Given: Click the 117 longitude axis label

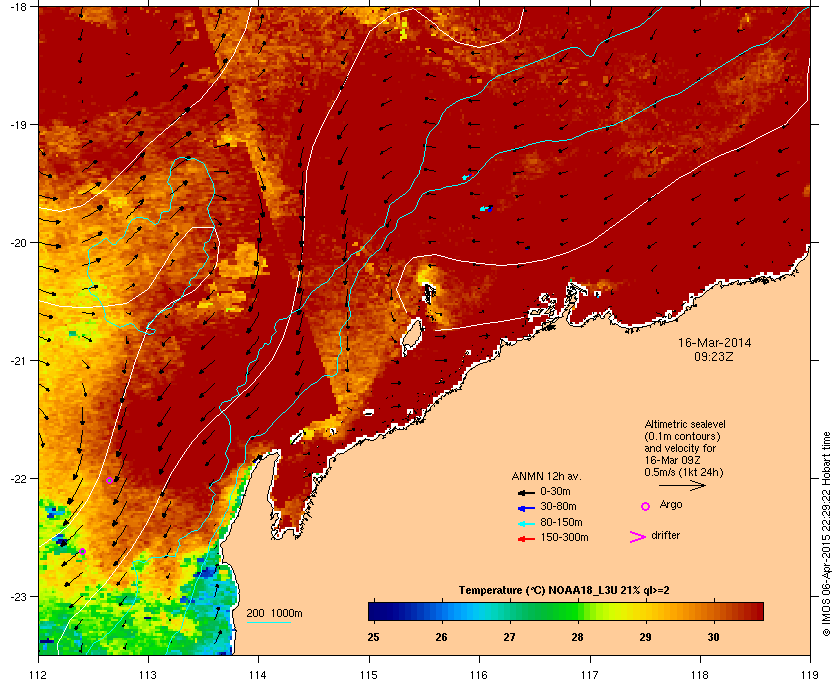Looking at the screenshot, I should [x=590, y=675].
